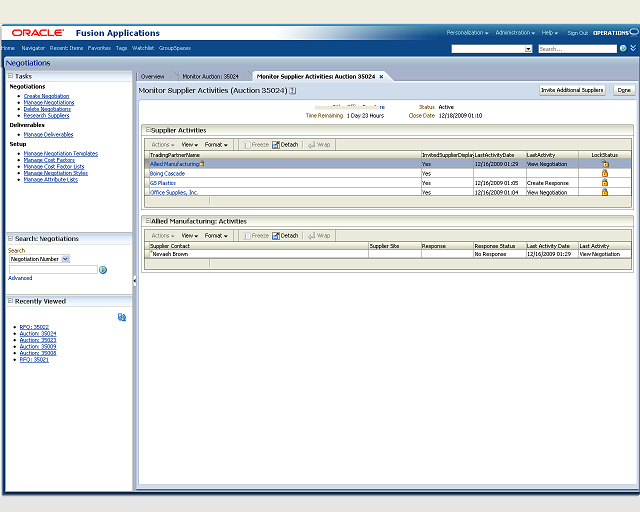Screen dimensions: 640x512
Task: Open Manage Cost Factors link
Action: coord(49,160)
